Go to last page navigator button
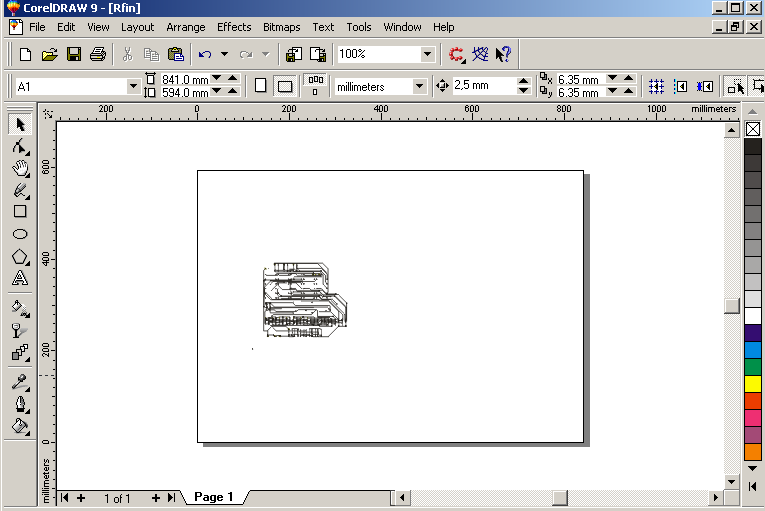The height and width of the screenshot is (511, 765). pyautogui.click(x=171, y=498)
